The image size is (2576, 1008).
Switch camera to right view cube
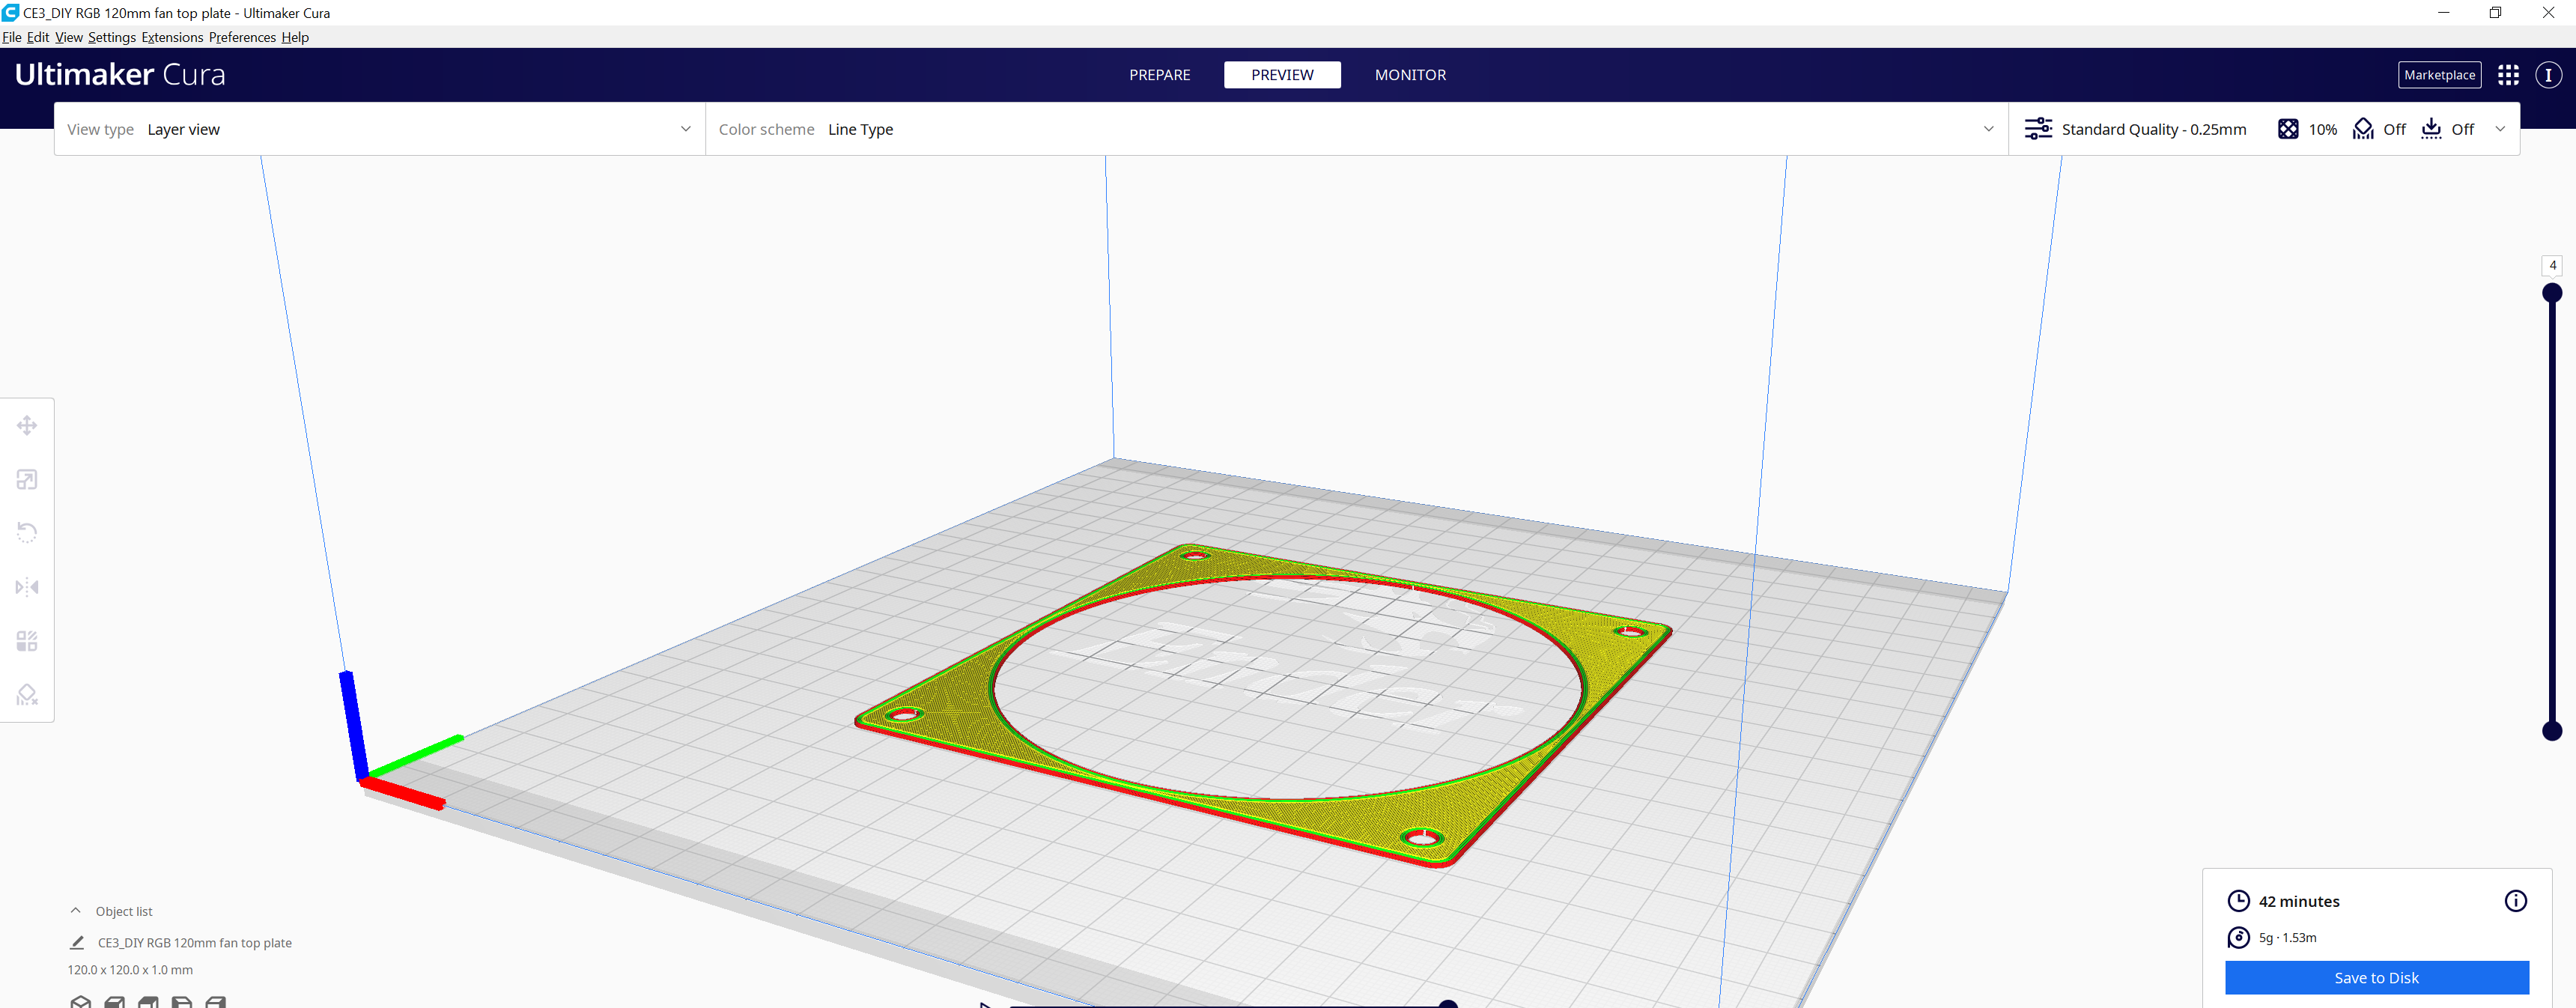coord(215,1001)
